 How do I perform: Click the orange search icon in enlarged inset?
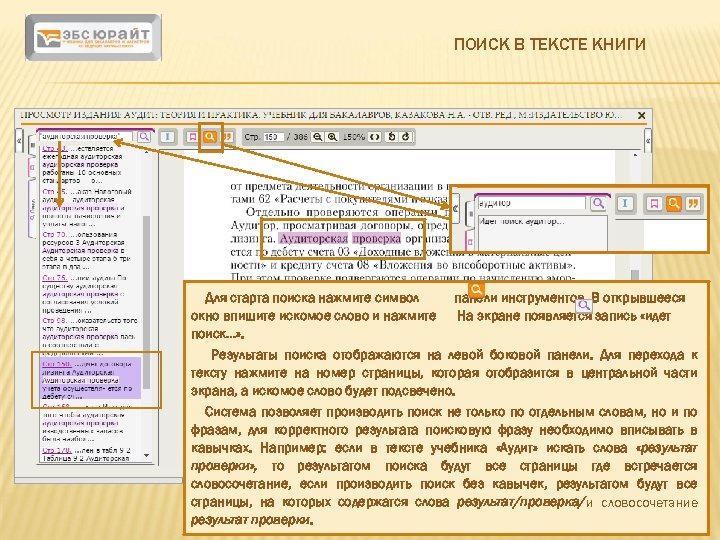click(x=674, y=203)
